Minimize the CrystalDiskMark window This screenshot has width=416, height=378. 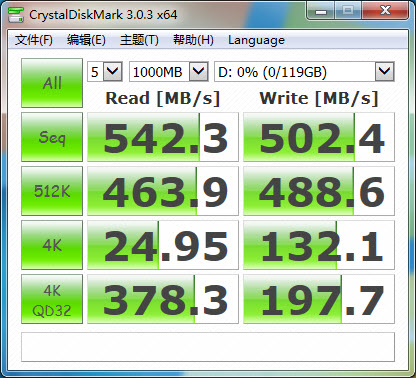click(321, 12)
